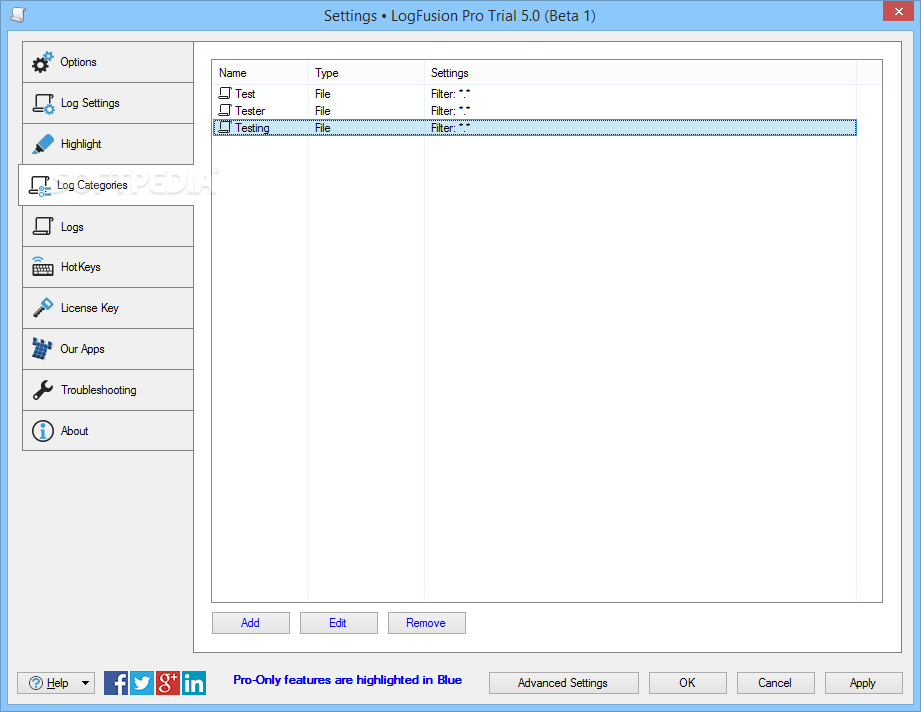
Task: Select the 'Test' category name
Action: tap(245, 94)
